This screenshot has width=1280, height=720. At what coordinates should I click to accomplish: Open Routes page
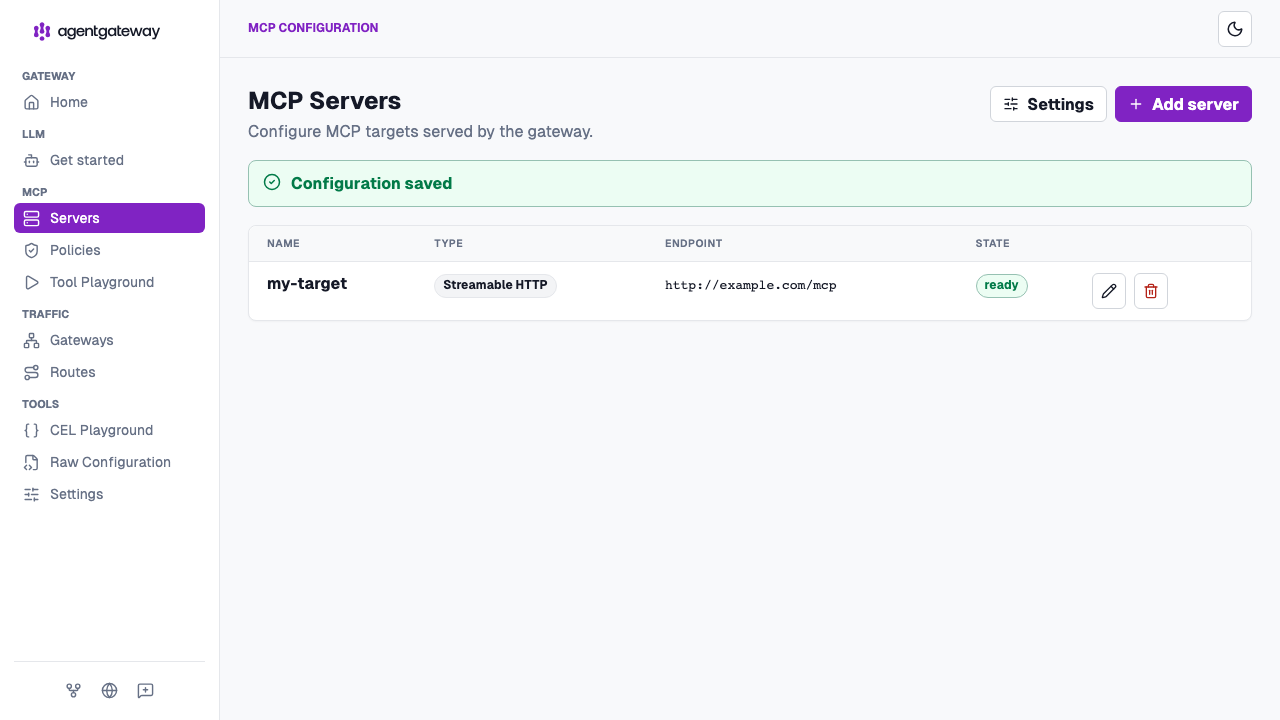[109, 372]
